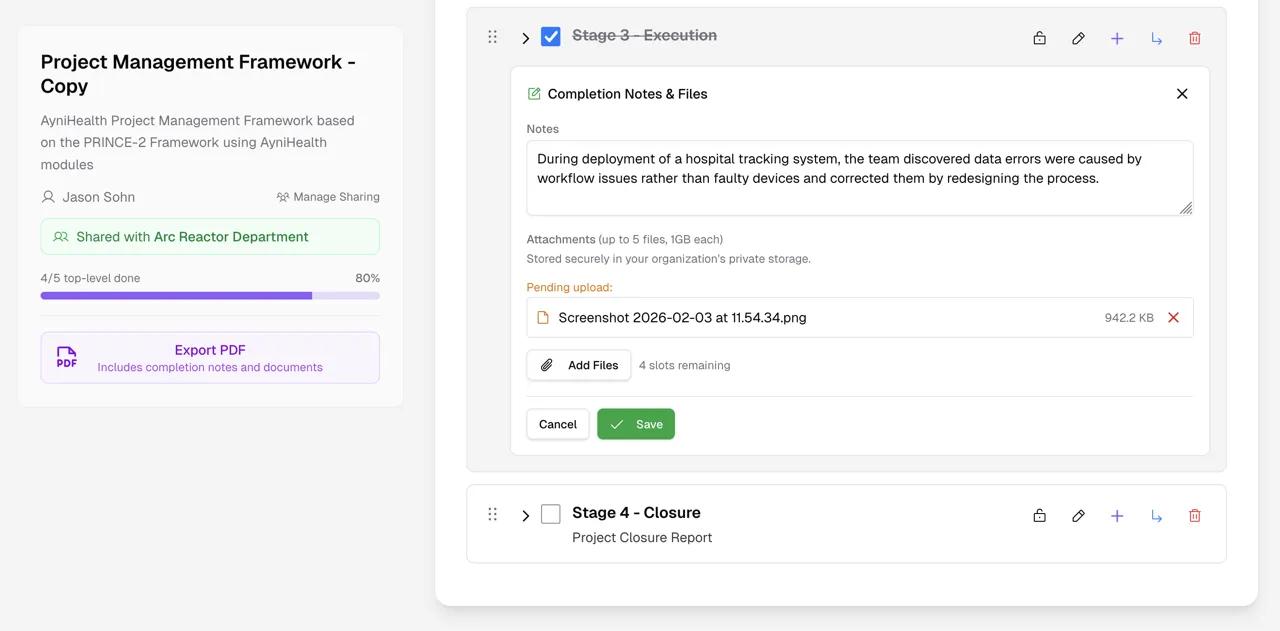Click the paperclip icon on Add Files

coord(546,364)
